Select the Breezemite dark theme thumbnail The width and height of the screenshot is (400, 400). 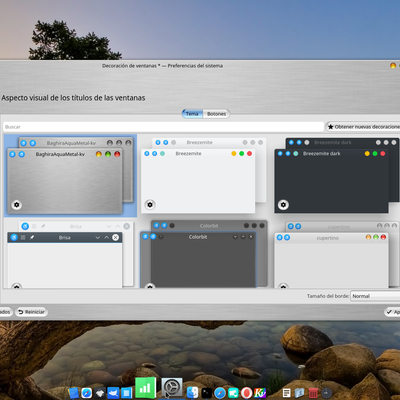(336, 176)
